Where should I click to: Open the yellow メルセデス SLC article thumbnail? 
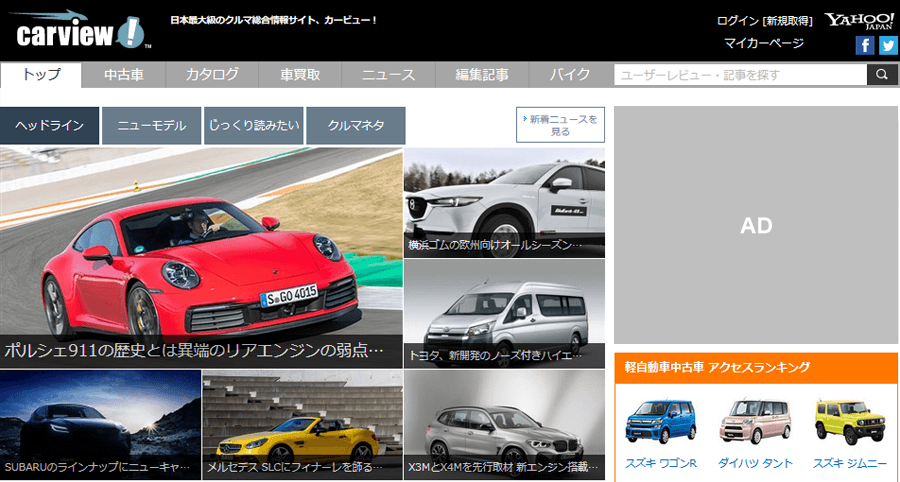tap(302, 425)
